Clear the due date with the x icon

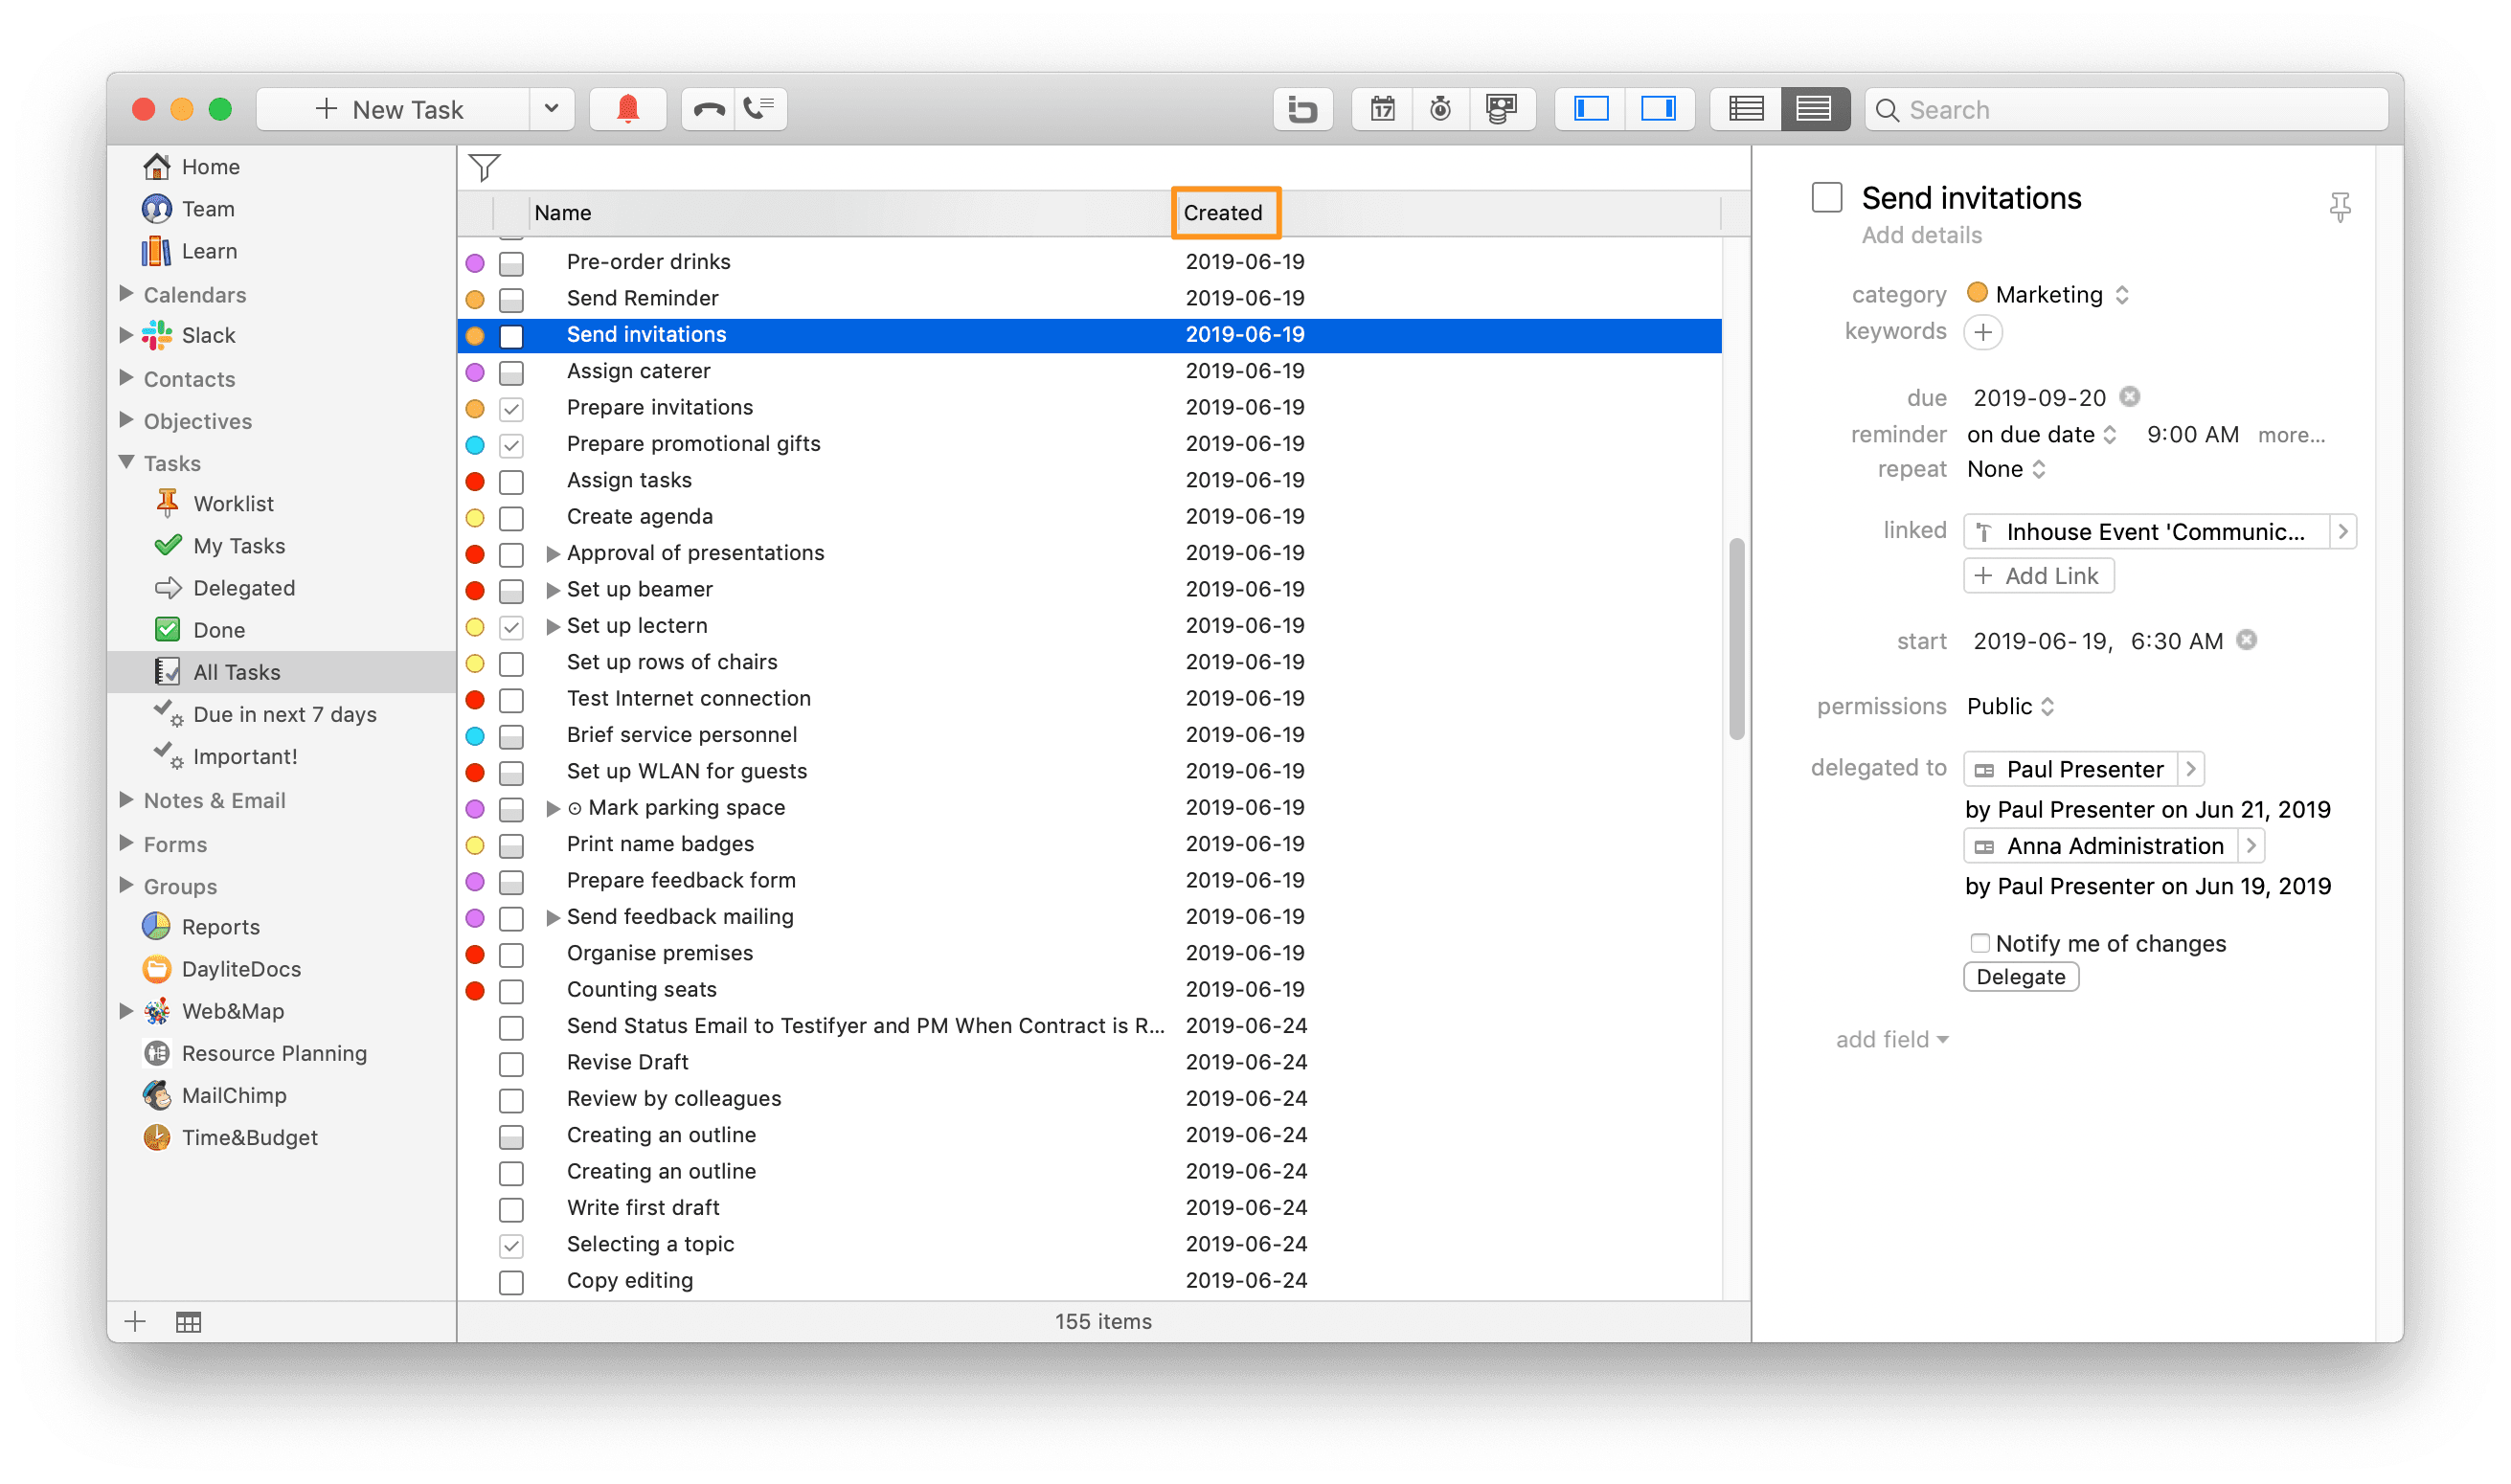click(x=2130, y=397)
